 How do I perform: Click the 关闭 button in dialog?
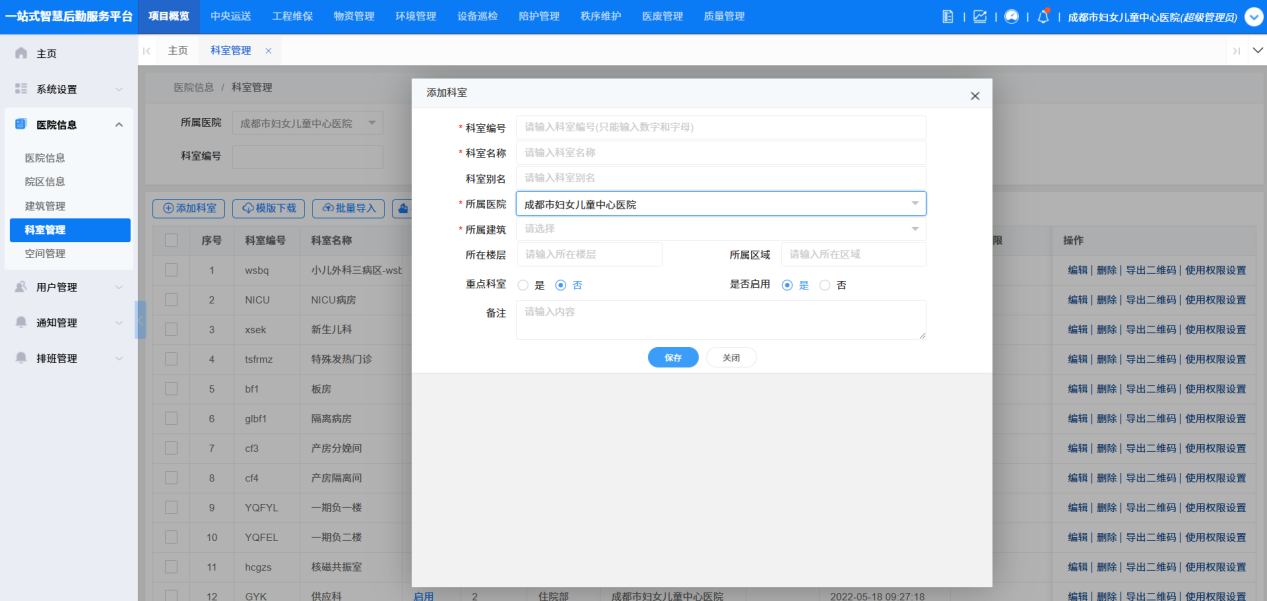731,358
